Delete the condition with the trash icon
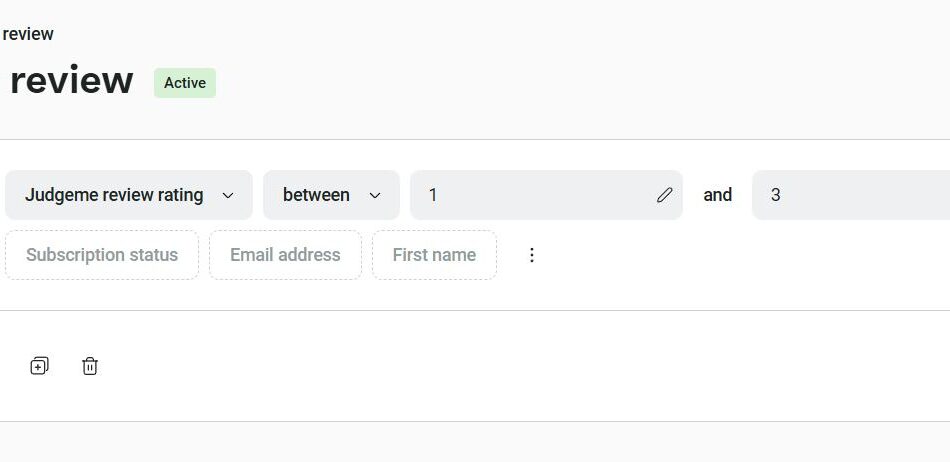 (90, 366)
